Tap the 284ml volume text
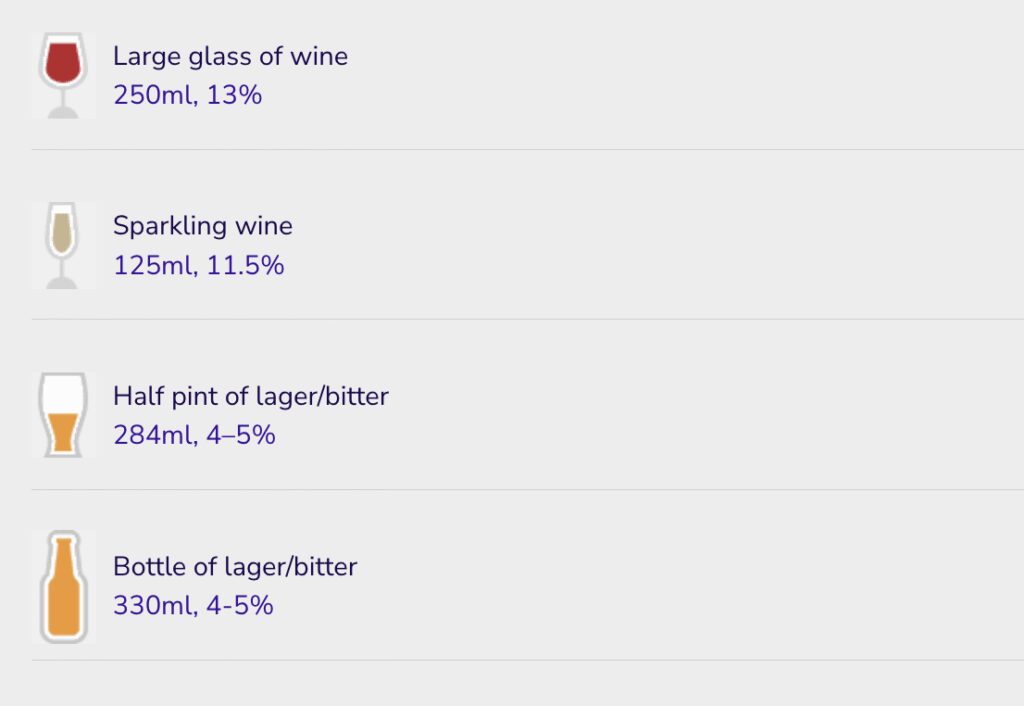 [x=154, y=435]
